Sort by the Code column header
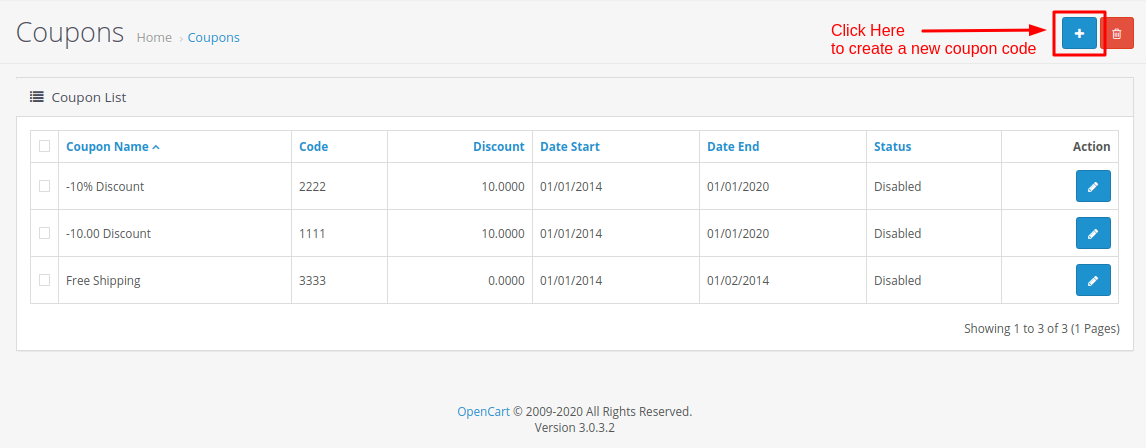 click(314, 146)
